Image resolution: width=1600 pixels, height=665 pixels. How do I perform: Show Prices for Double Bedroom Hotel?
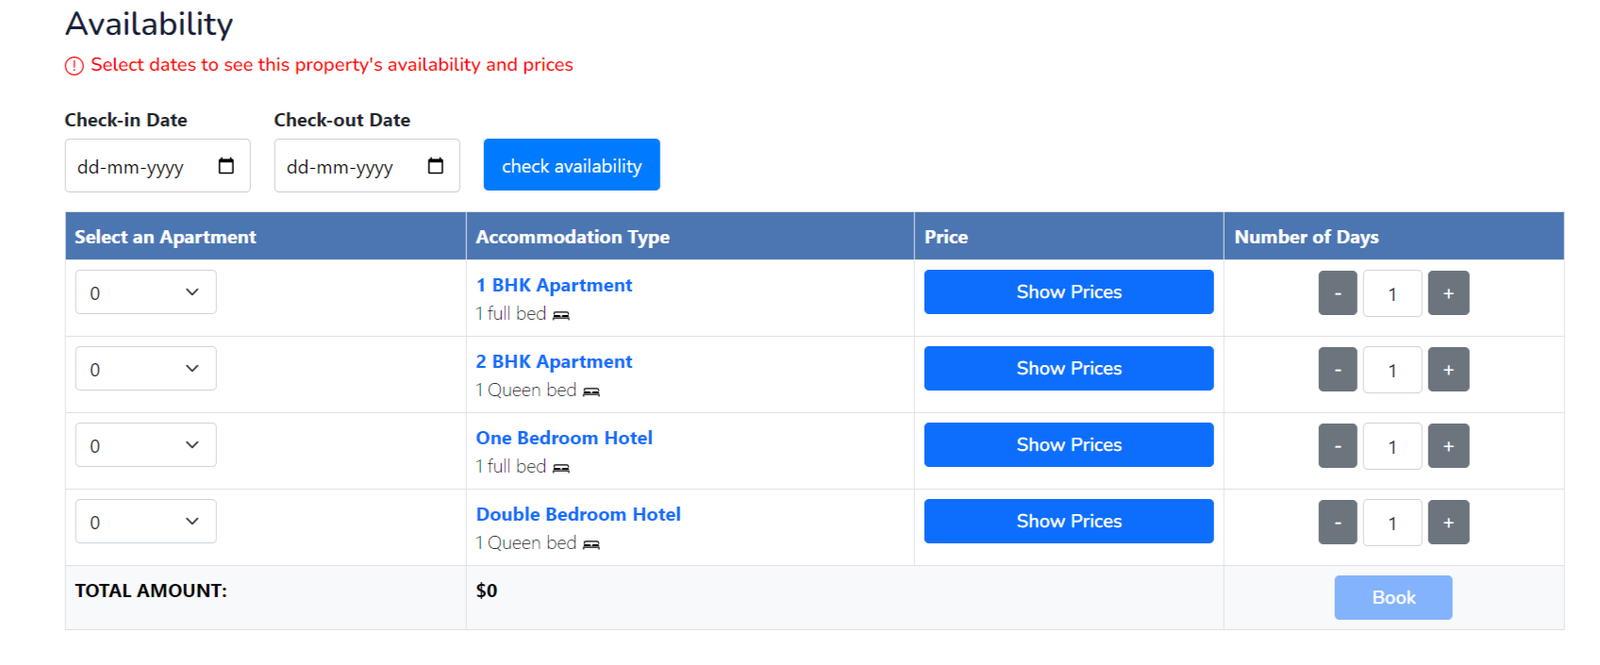coord(1069,521)
